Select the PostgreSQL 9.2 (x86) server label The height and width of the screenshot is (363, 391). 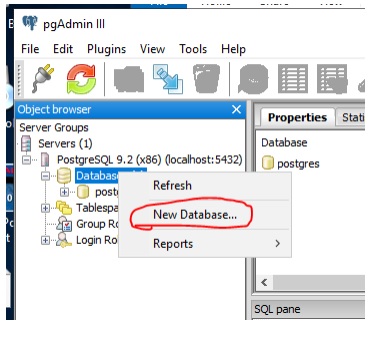(x=150, y=160)
